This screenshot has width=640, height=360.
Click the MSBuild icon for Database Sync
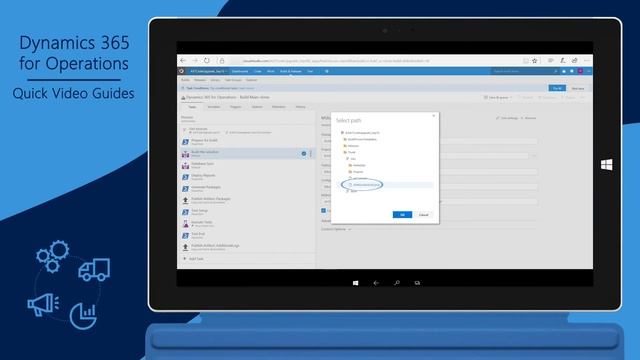(185, 166)
